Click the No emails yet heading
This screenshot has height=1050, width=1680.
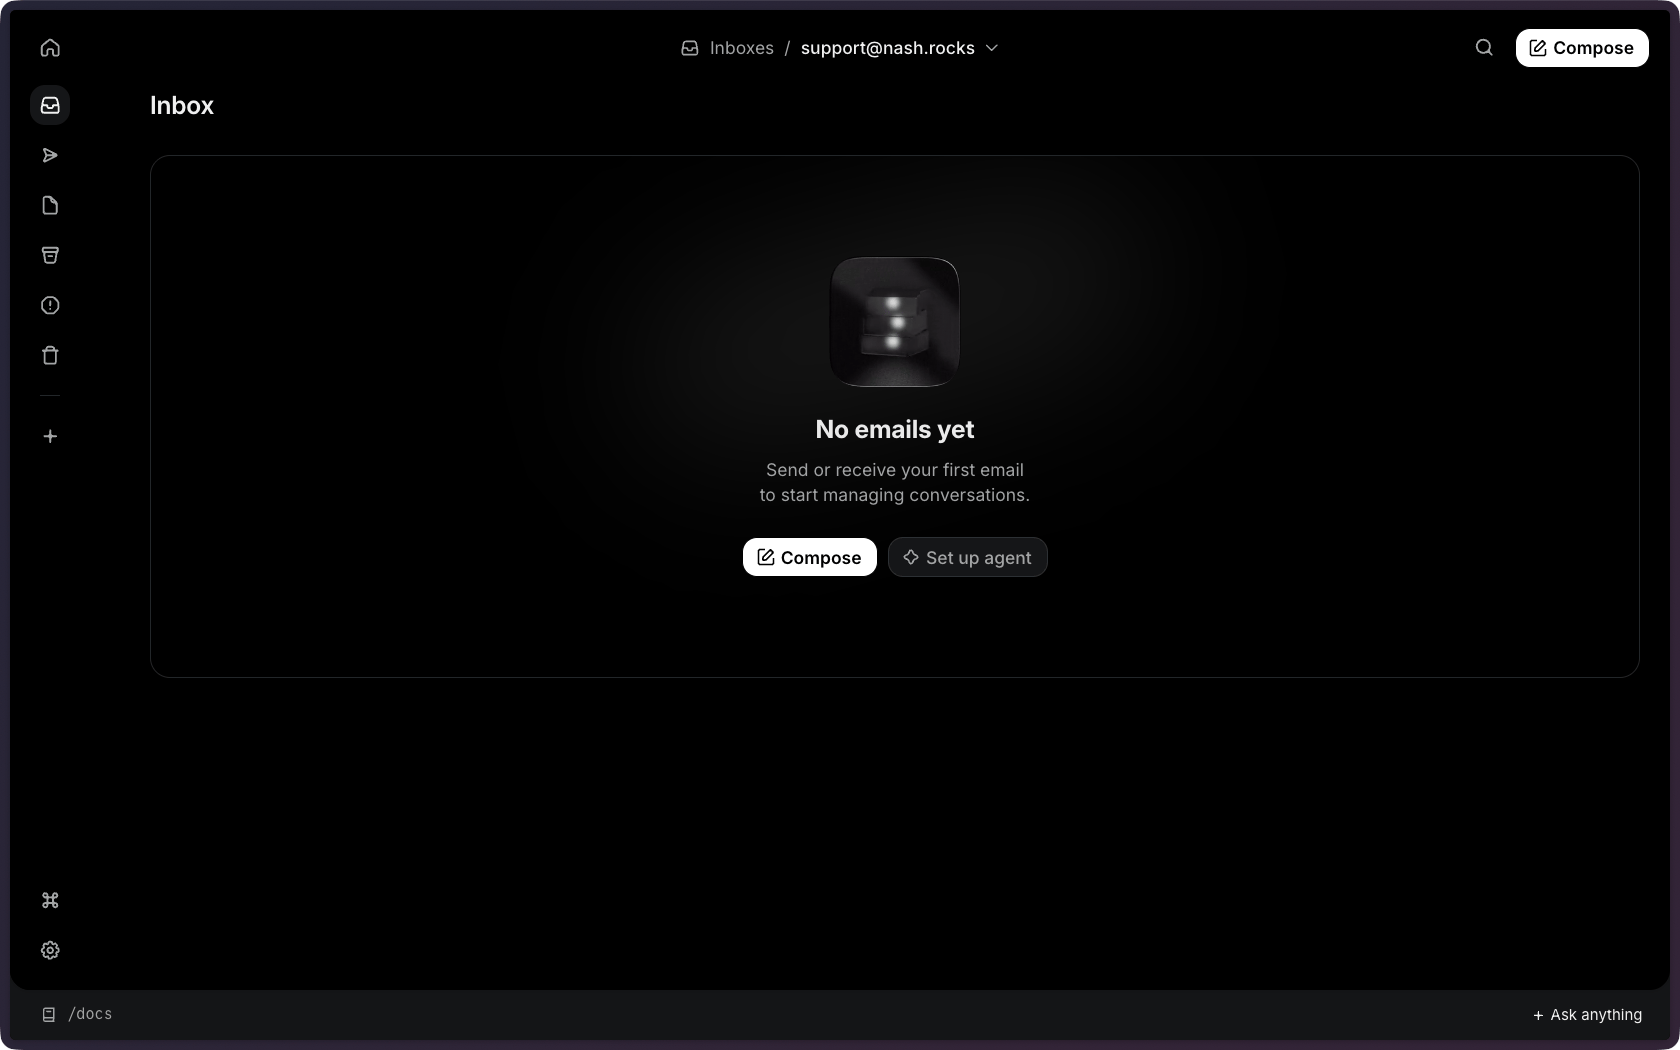[895, 429]
